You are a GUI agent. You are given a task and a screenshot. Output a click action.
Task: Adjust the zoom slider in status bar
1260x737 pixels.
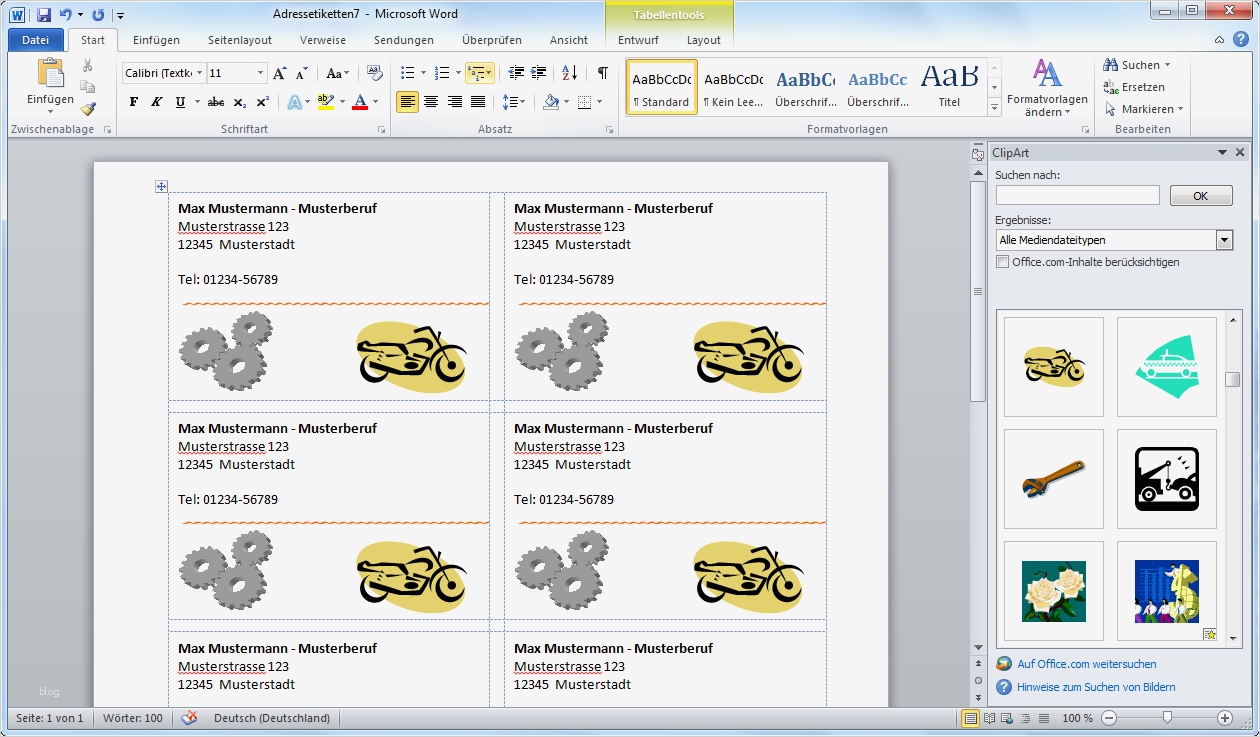(x=1166, y=718)
